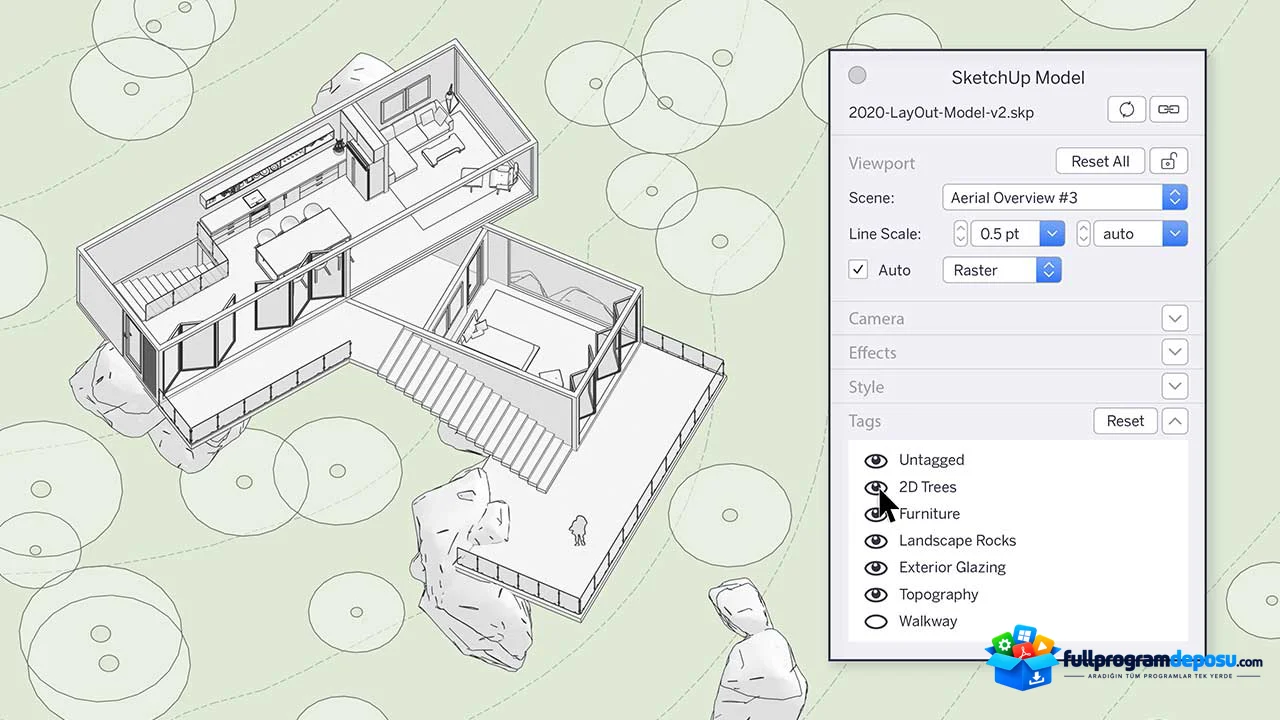The image size is (1280, 720).
Task: Hide the Landscape Rocks tag
Action: pyautogui.click(x=876, y=541)
